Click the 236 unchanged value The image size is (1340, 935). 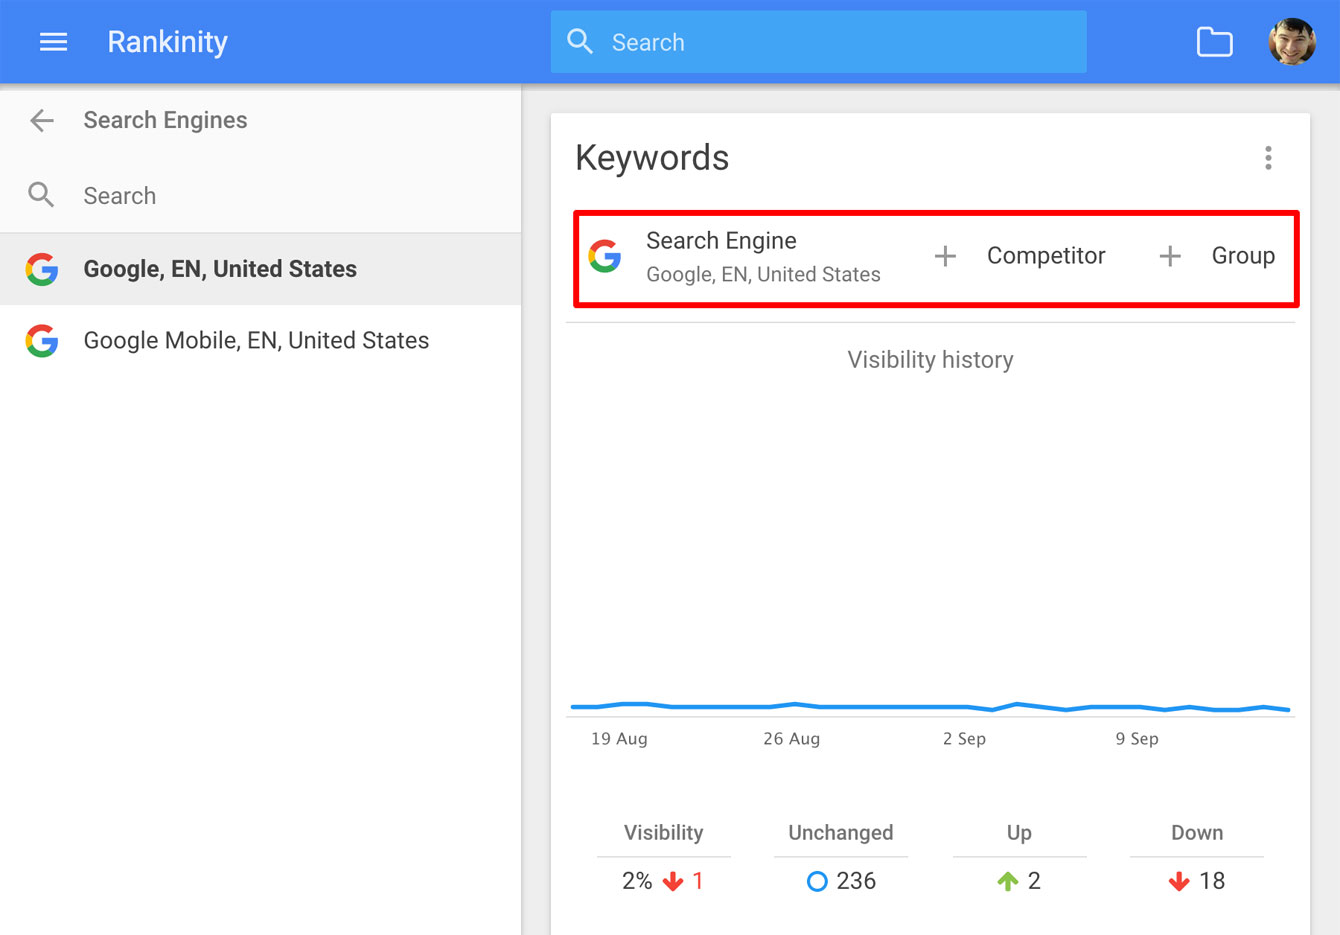[856, 881]
